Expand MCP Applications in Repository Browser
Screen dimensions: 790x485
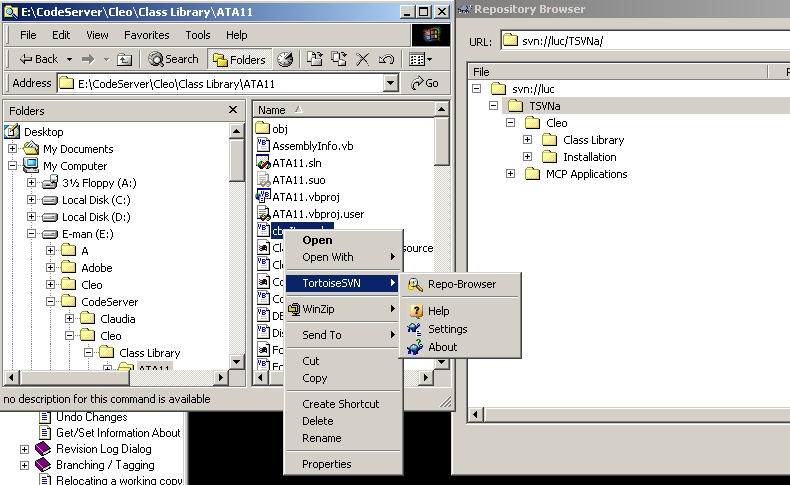point(510,174)
